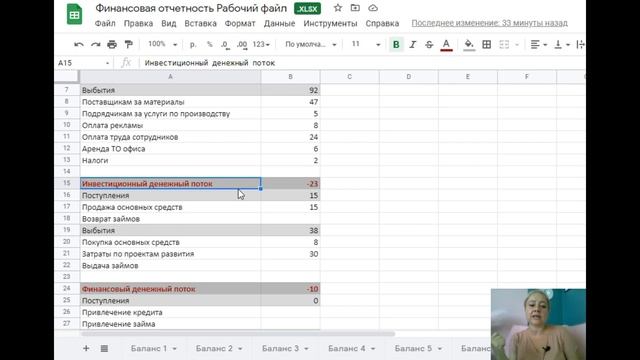The image size is (640, 360).
Task: Format as currency in rubles
Action: click(x=193, y=44)
